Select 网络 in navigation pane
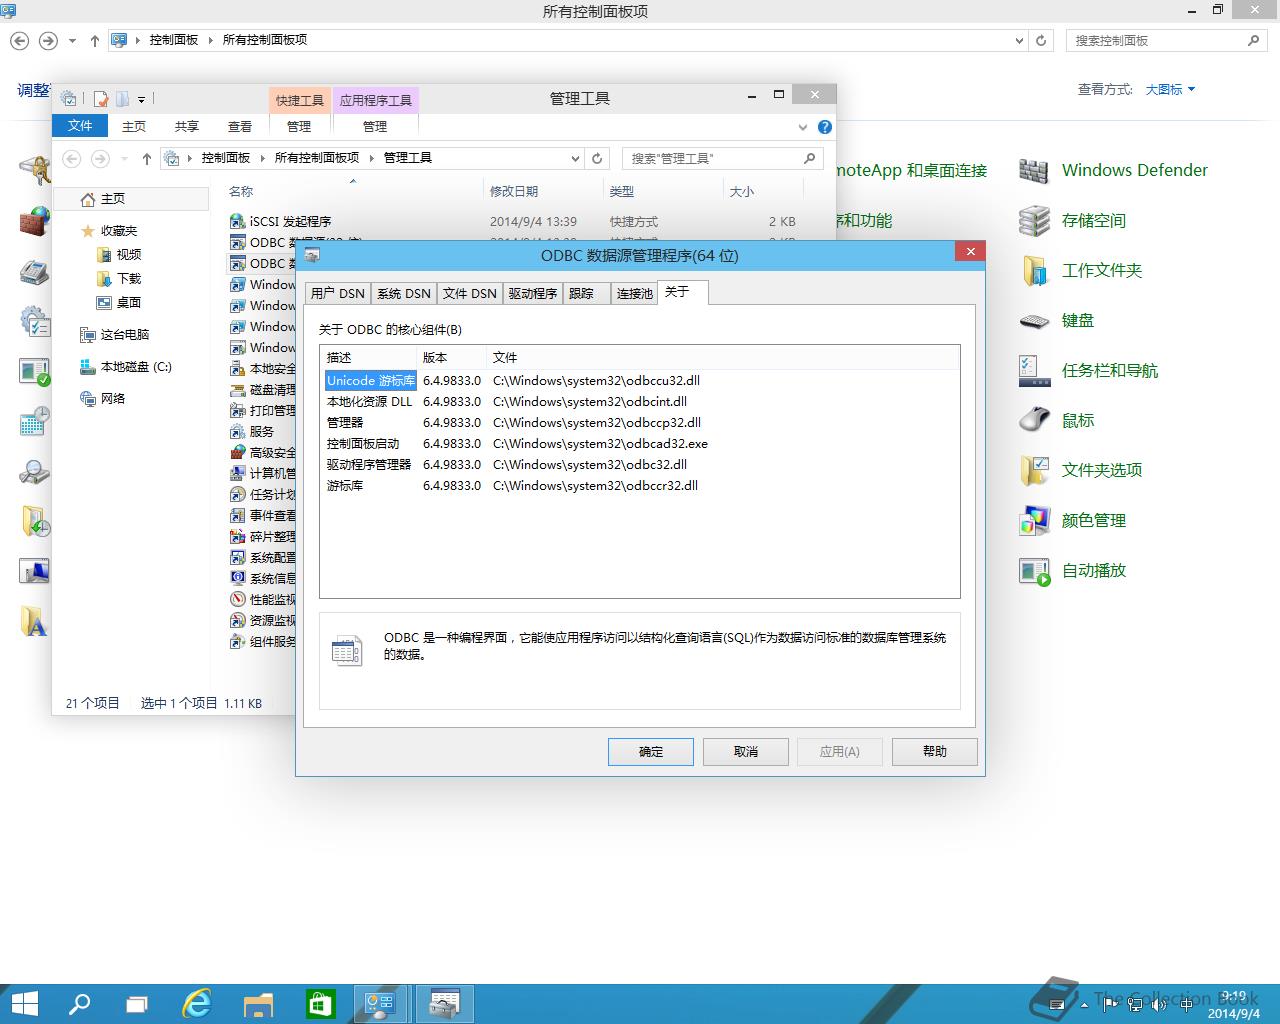Image resolution: width=1280 pixels, height=1024 pixels. pyautogui.click(x=103, y=398)
